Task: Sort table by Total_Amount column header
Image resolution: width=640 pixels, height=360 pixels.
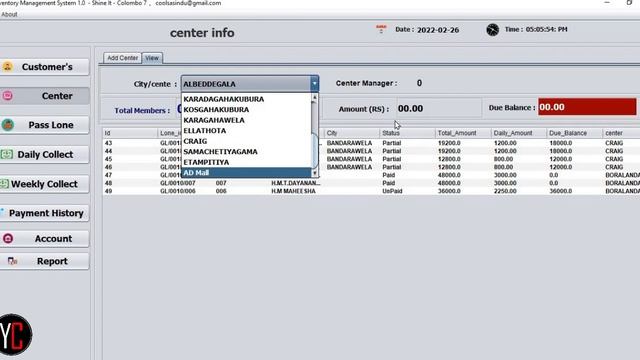Action: coord(463,133)
